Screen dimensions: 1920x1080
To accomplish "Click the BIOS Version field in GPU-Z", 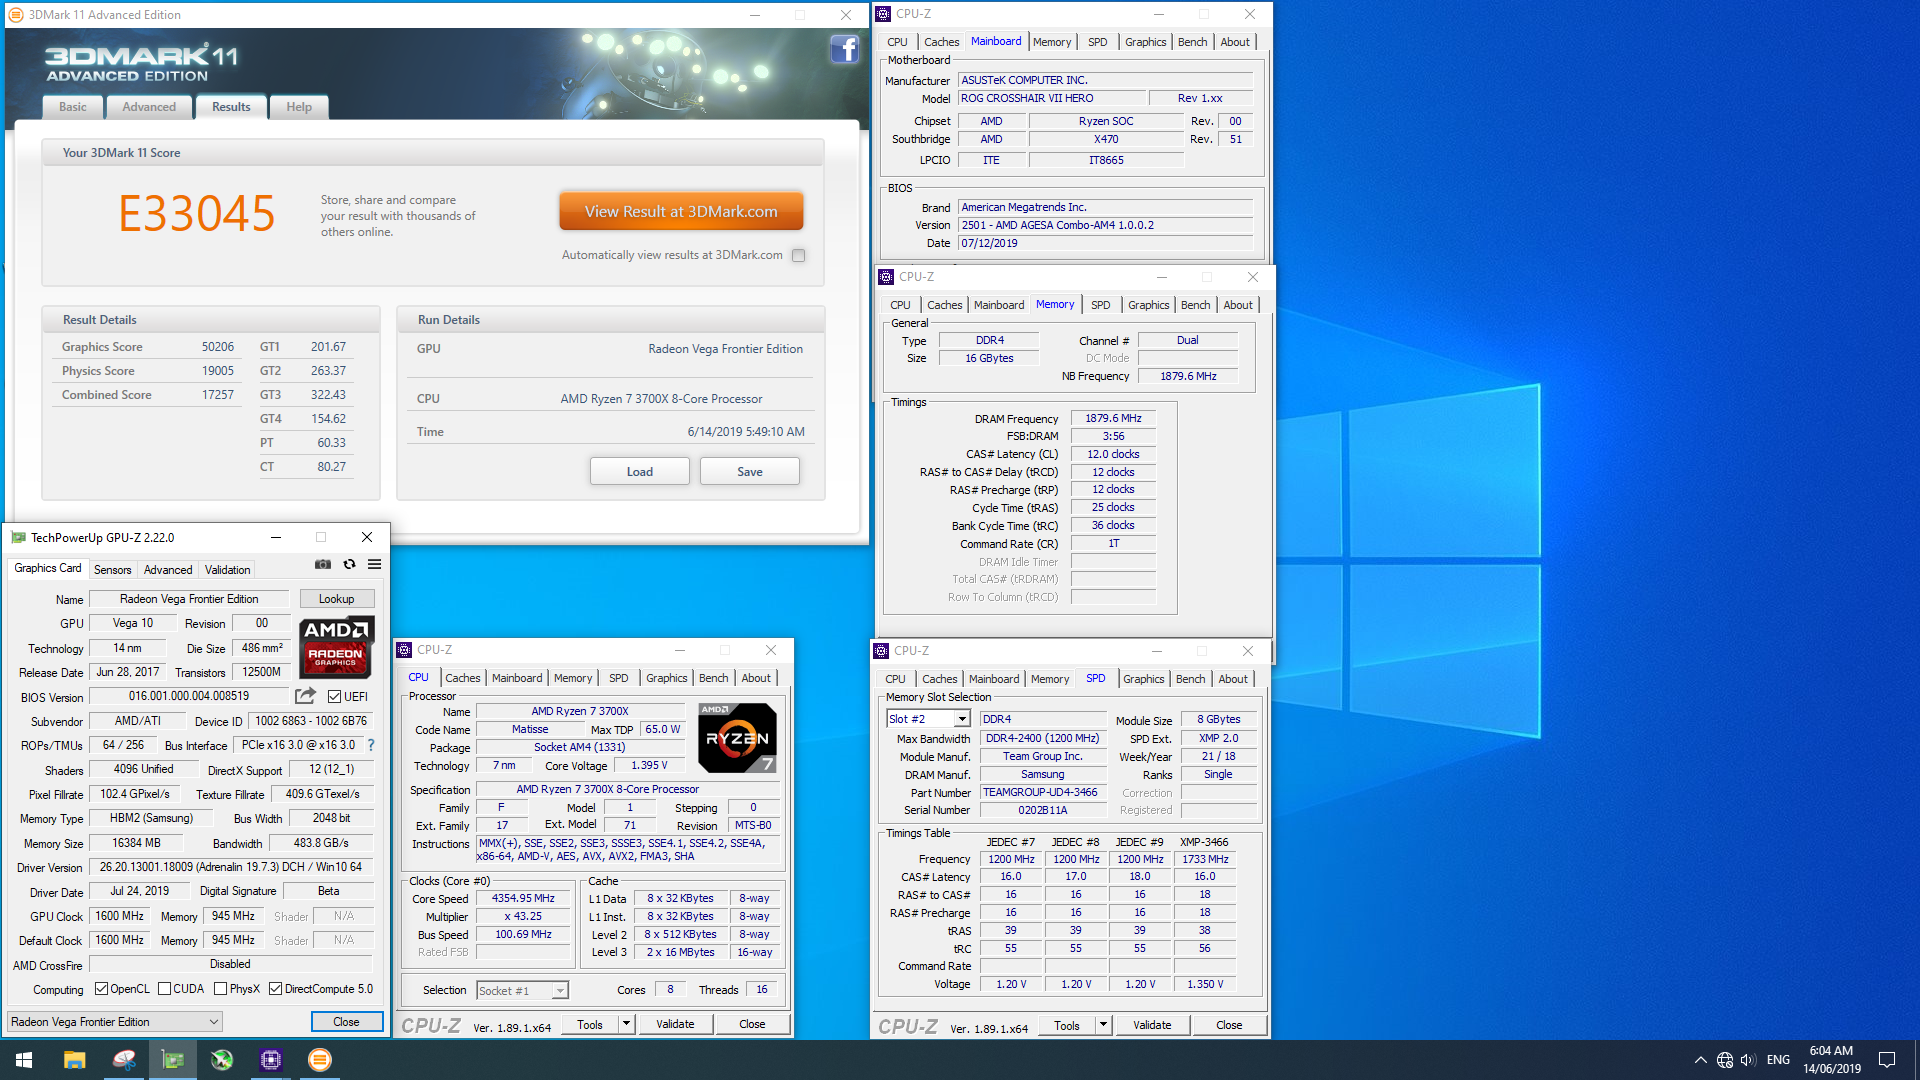I will 189,696.
